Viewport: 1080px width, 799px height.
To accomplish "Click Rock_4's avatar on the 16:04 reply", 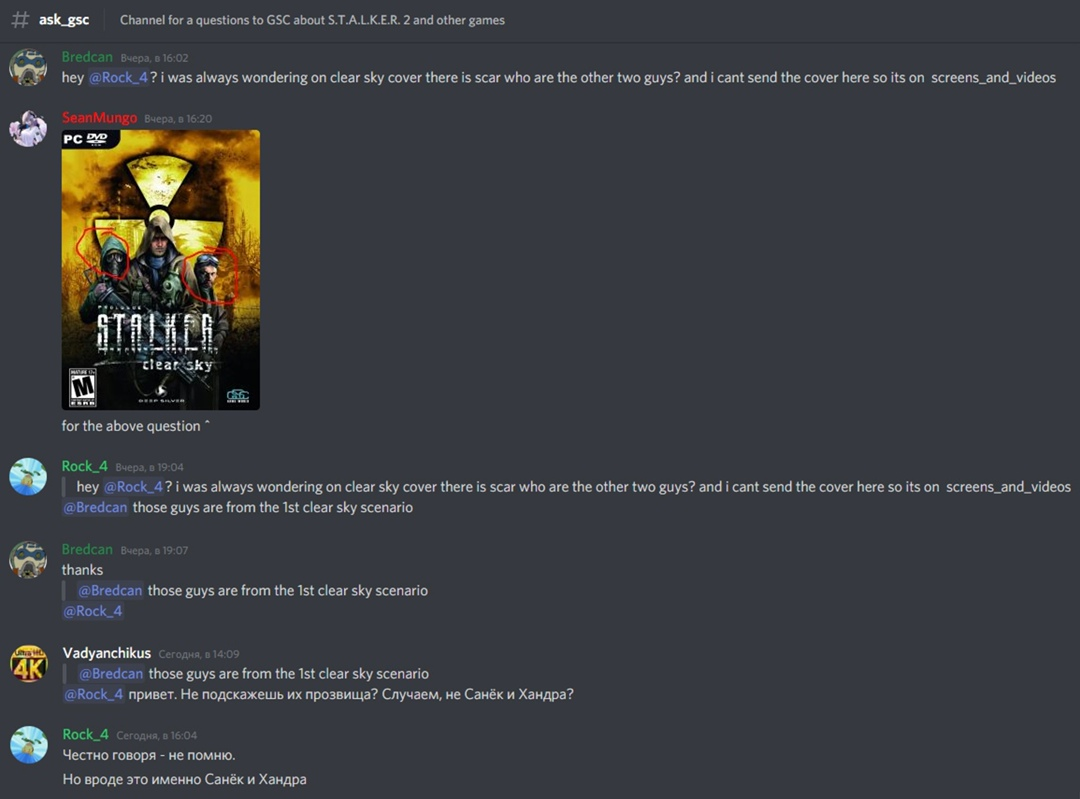I will (x=28, y=745).
